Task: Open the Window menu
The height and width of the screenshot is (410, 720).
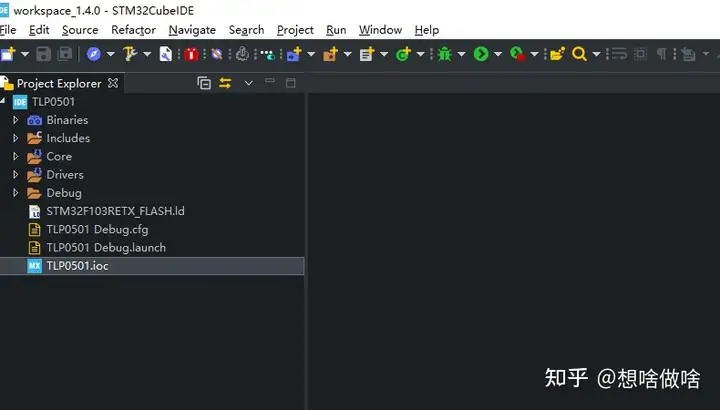Action: [380, 30]
